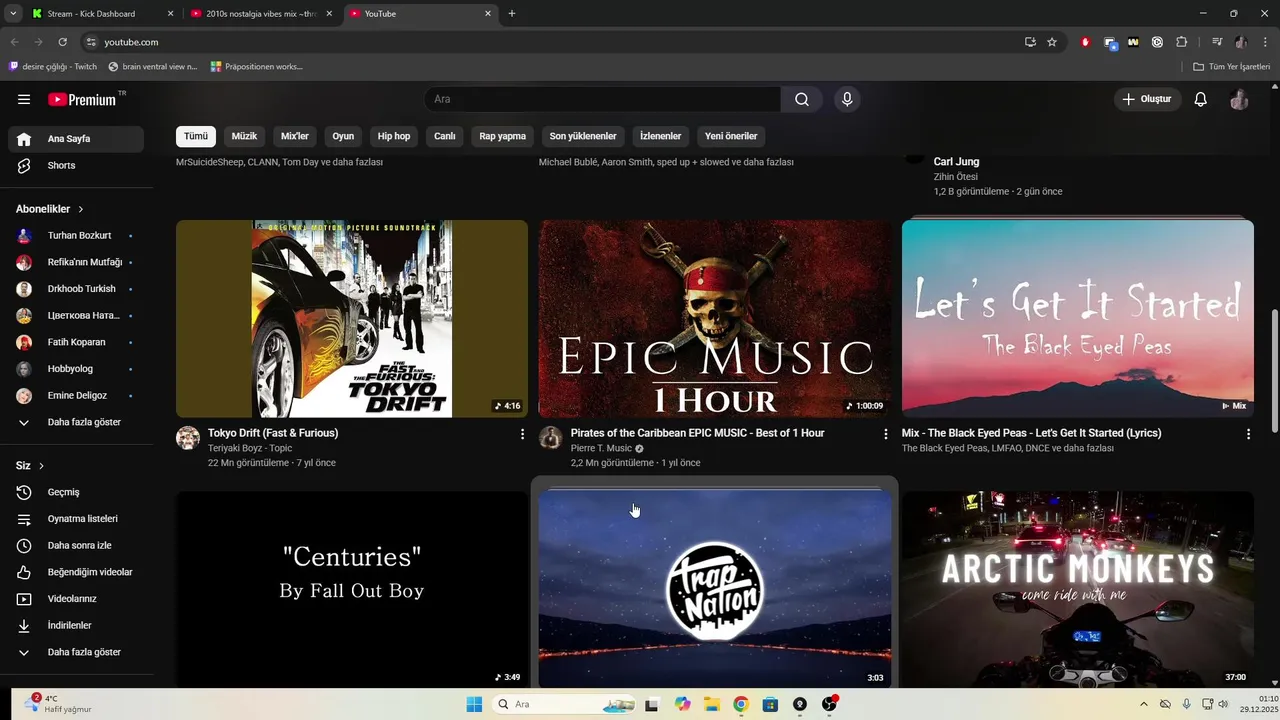Open Emine Deligoz subscription
This screenshot has width=1280, height=720.
tap(76, 395)
